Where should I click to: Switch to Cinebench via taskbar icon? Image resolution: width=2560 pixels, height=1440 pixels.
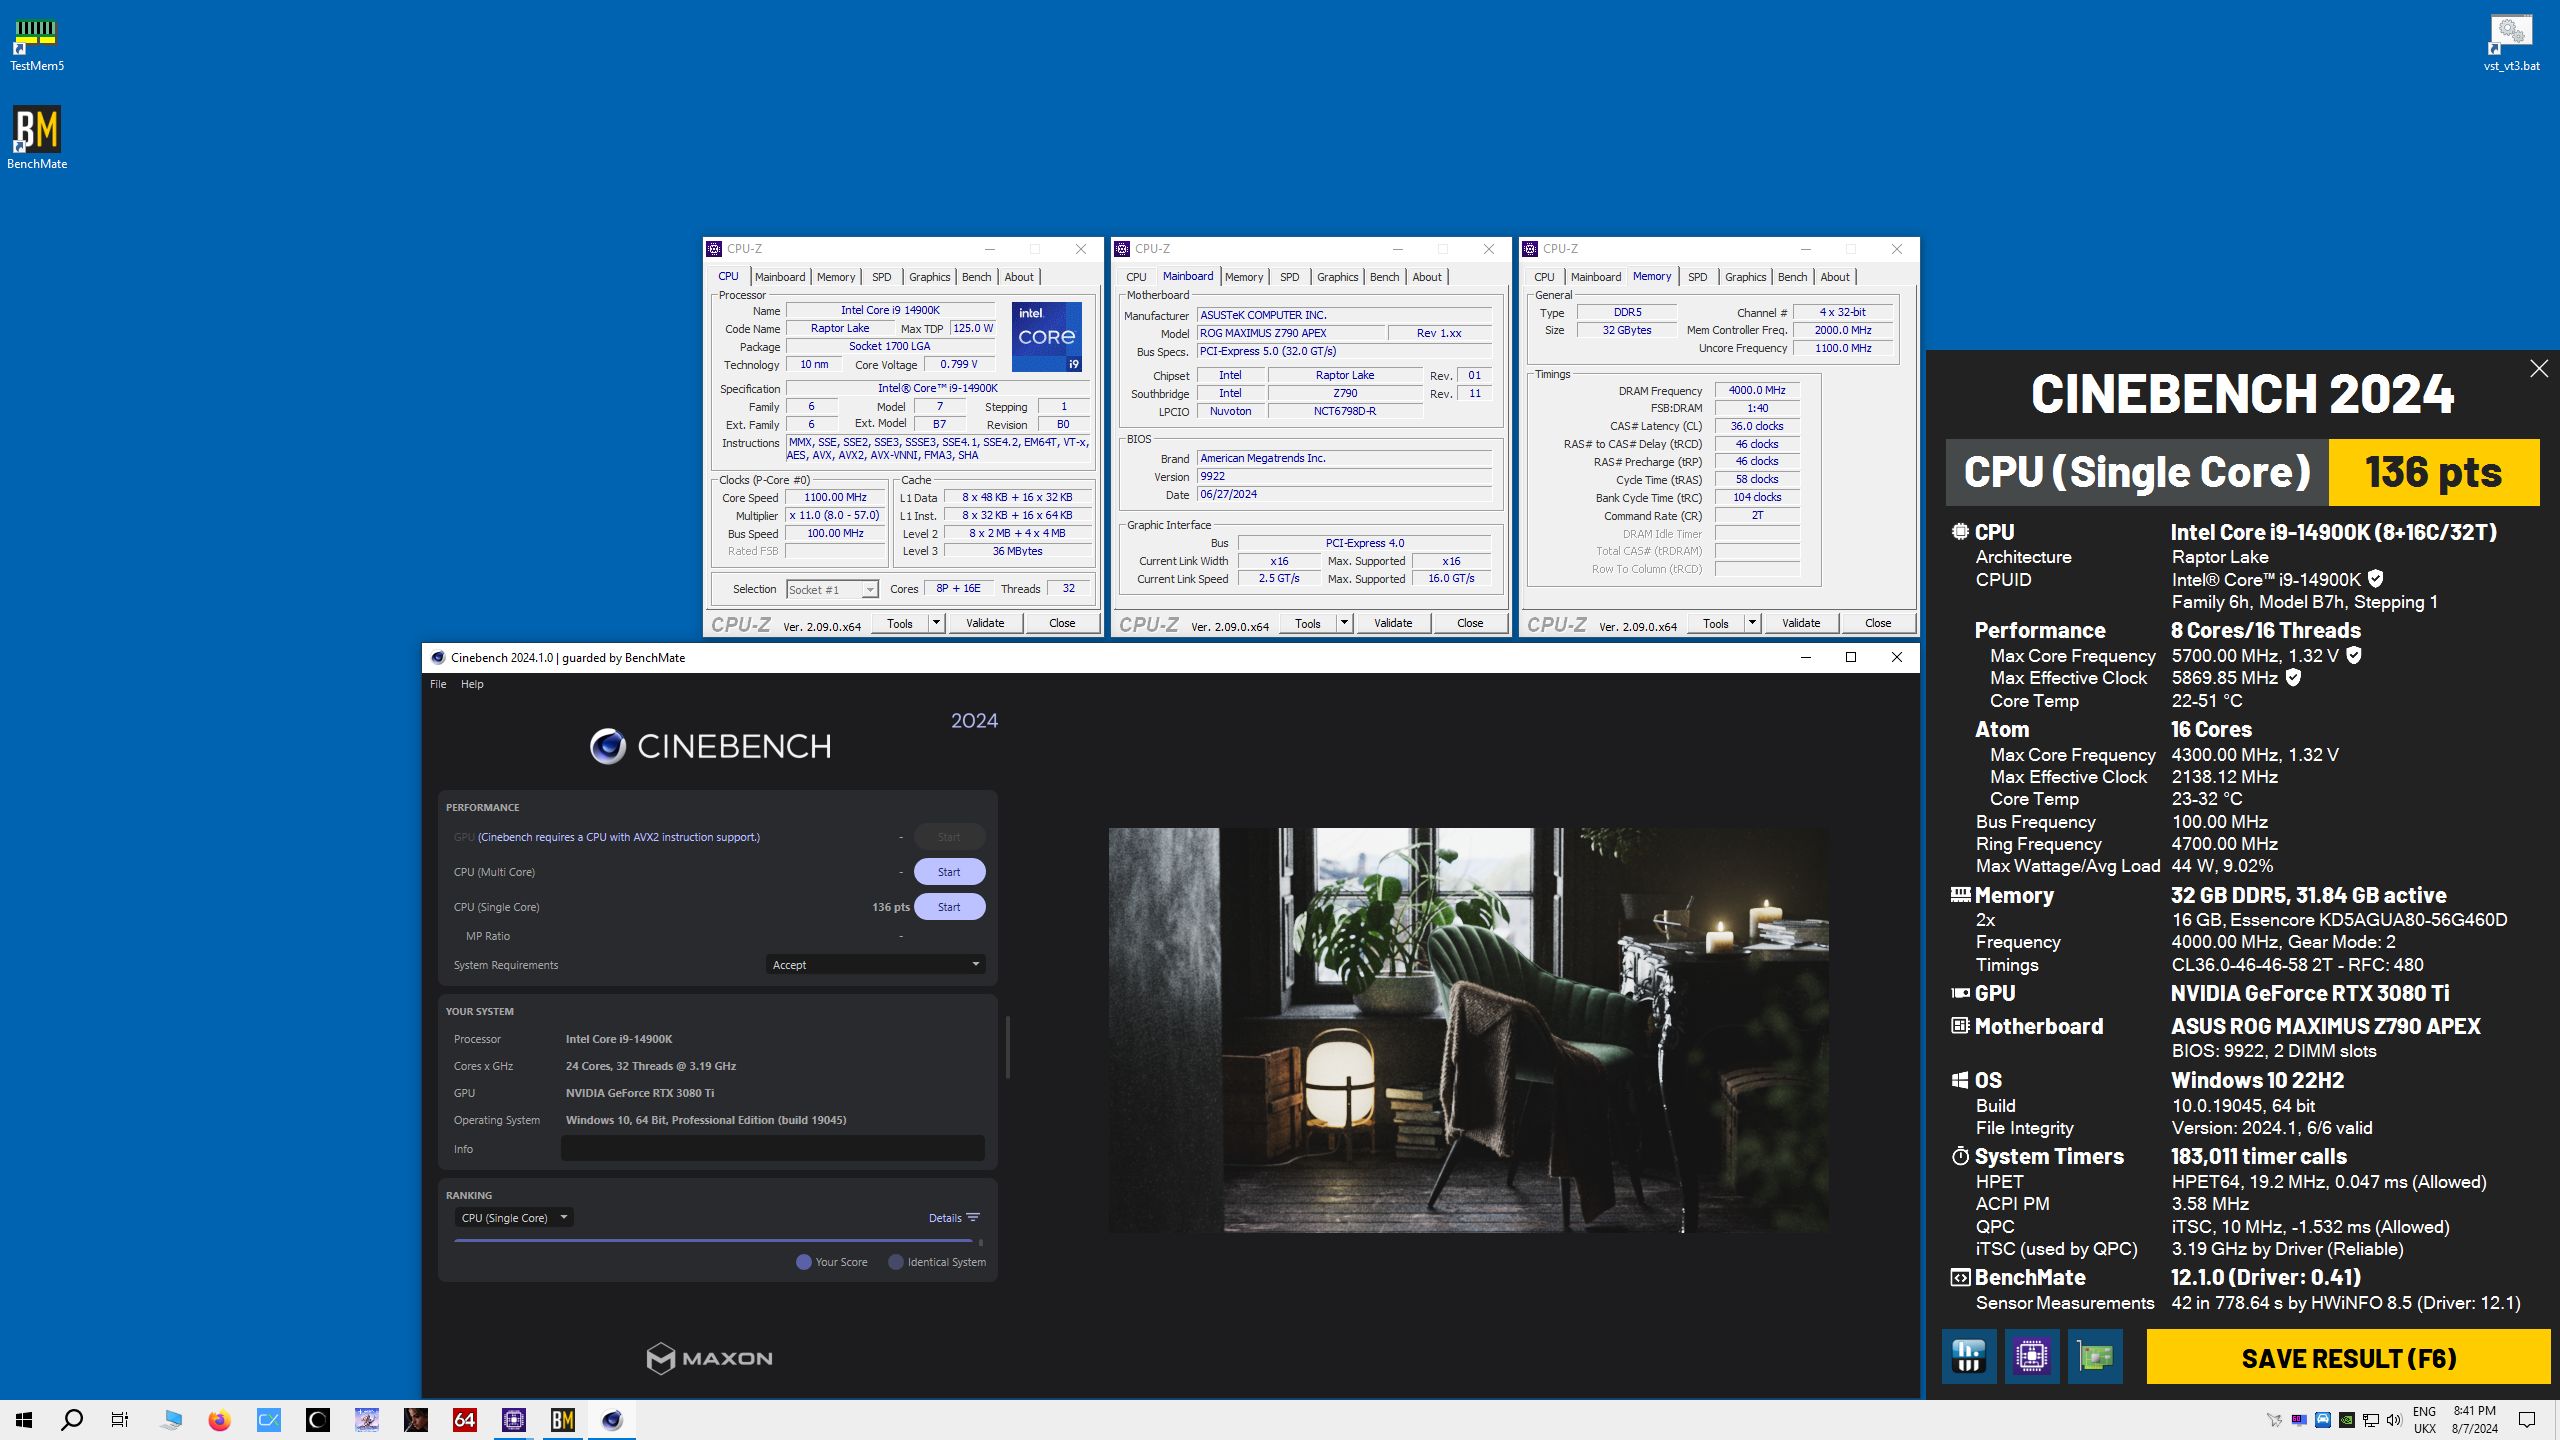pos(612,1419)
